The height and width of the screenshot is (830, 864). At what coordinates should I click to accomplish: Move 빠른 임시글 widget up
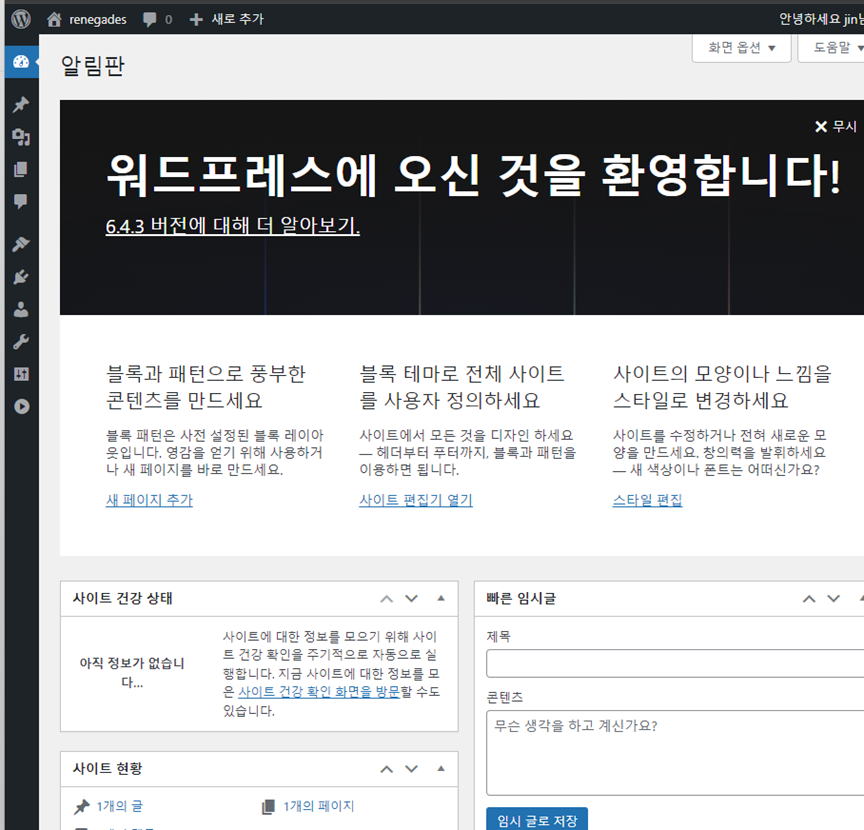coord(809,599)
